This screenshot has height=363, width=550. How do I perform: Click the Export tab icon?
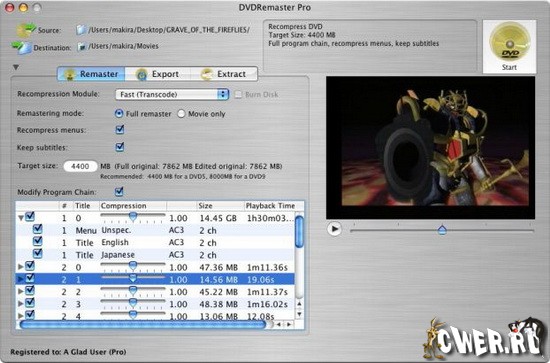click(x=142, y=74)
